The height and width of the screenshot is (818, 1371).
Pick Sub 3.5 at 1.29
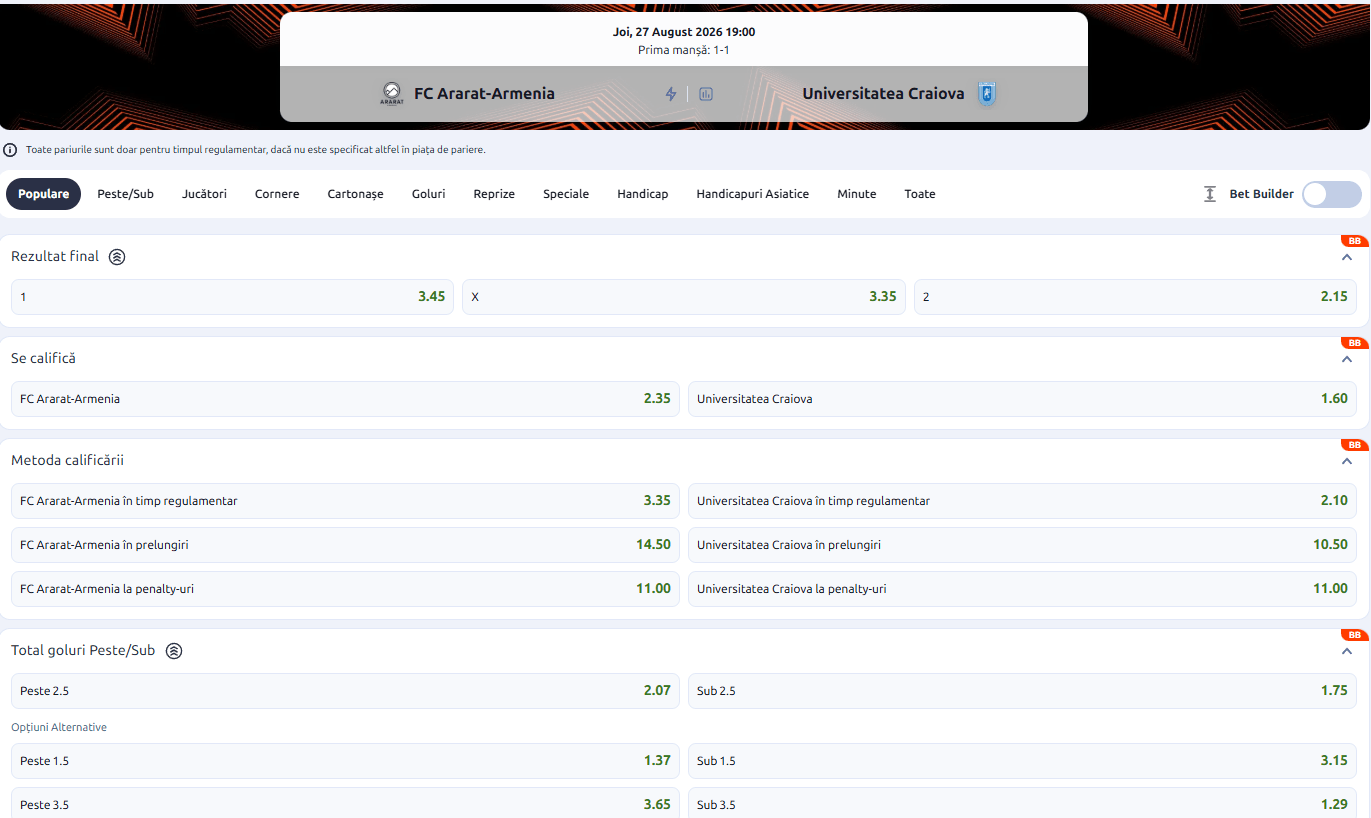(1022, 805)
